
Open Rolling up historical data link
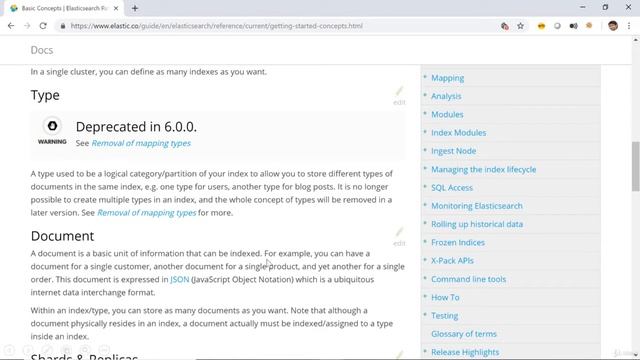coord(477,224)
